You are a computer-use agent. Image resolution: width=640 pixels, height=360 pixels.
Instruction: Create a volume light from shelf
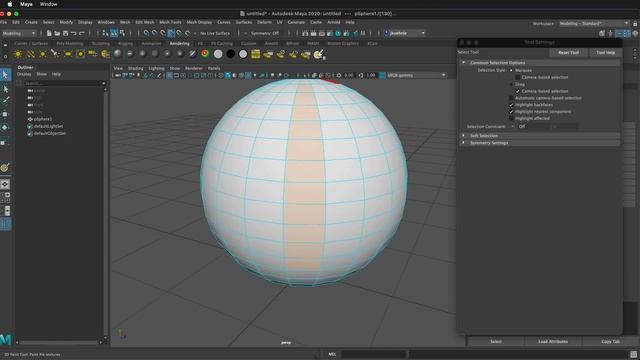click(x=80, y=54)
